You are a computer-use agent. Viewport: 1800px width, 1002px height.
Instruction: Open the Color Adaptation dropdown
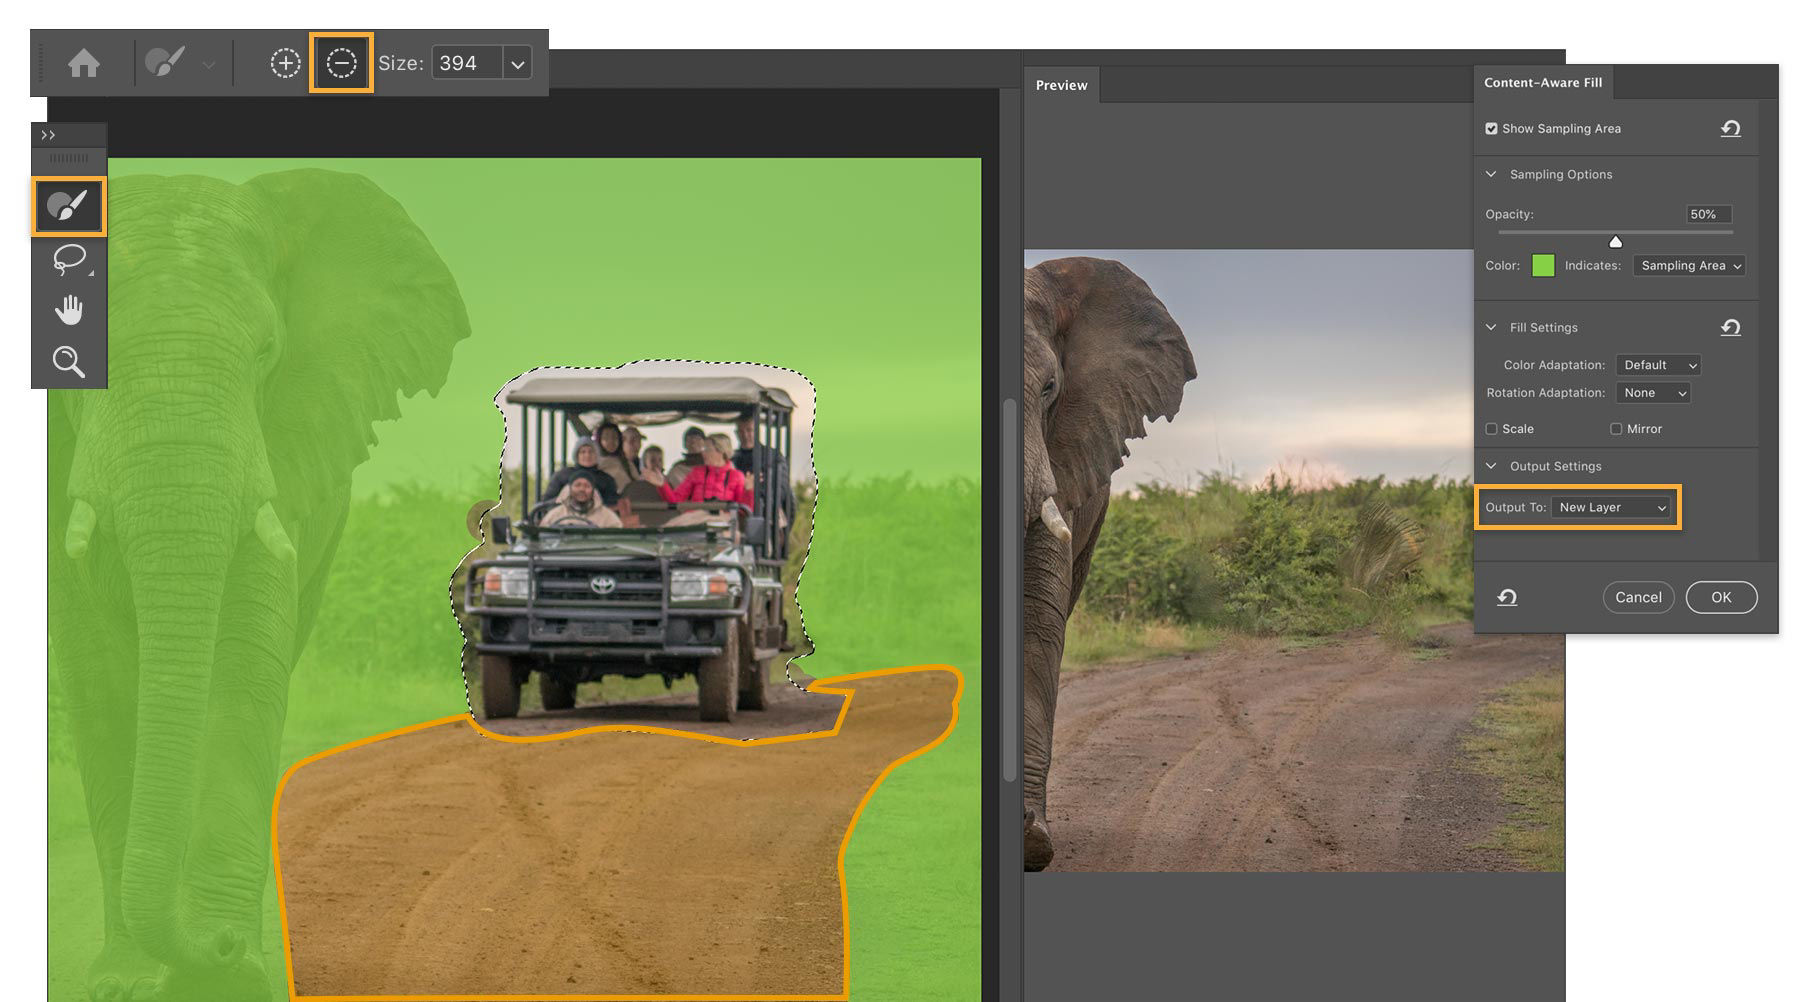1658,365
